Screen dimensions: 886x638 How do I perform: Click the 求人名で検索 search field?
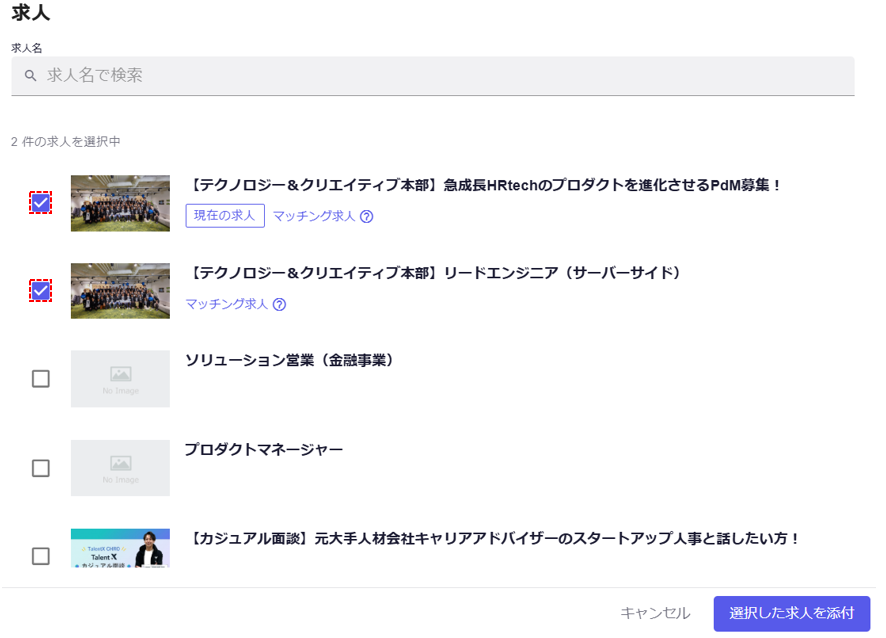(440, 76)
